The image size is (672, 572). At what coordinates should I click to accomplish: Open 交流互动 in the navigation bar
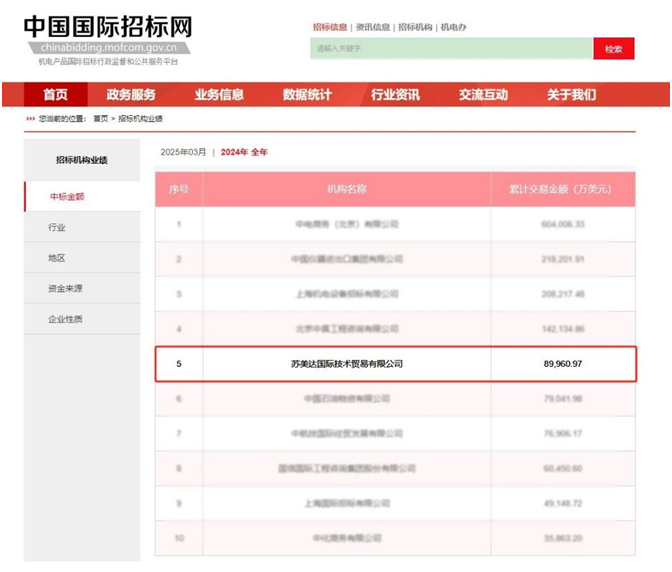click(483, 95)
